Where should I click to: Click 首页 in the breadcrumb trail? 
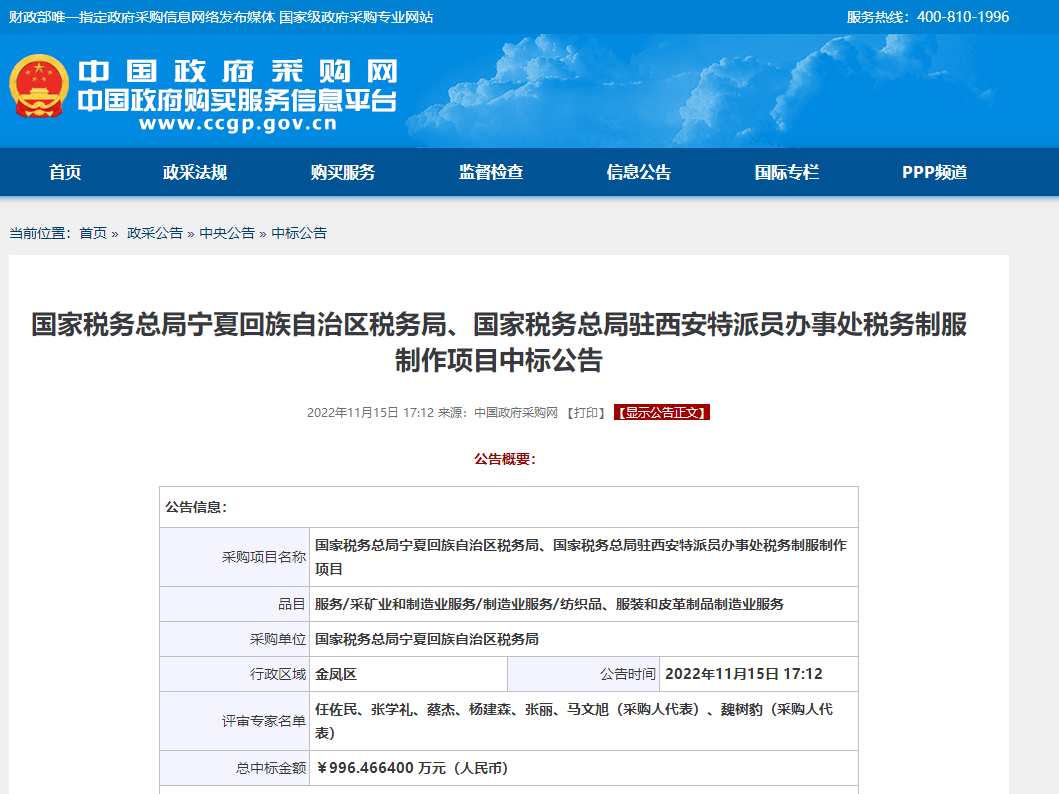(90, 233)
